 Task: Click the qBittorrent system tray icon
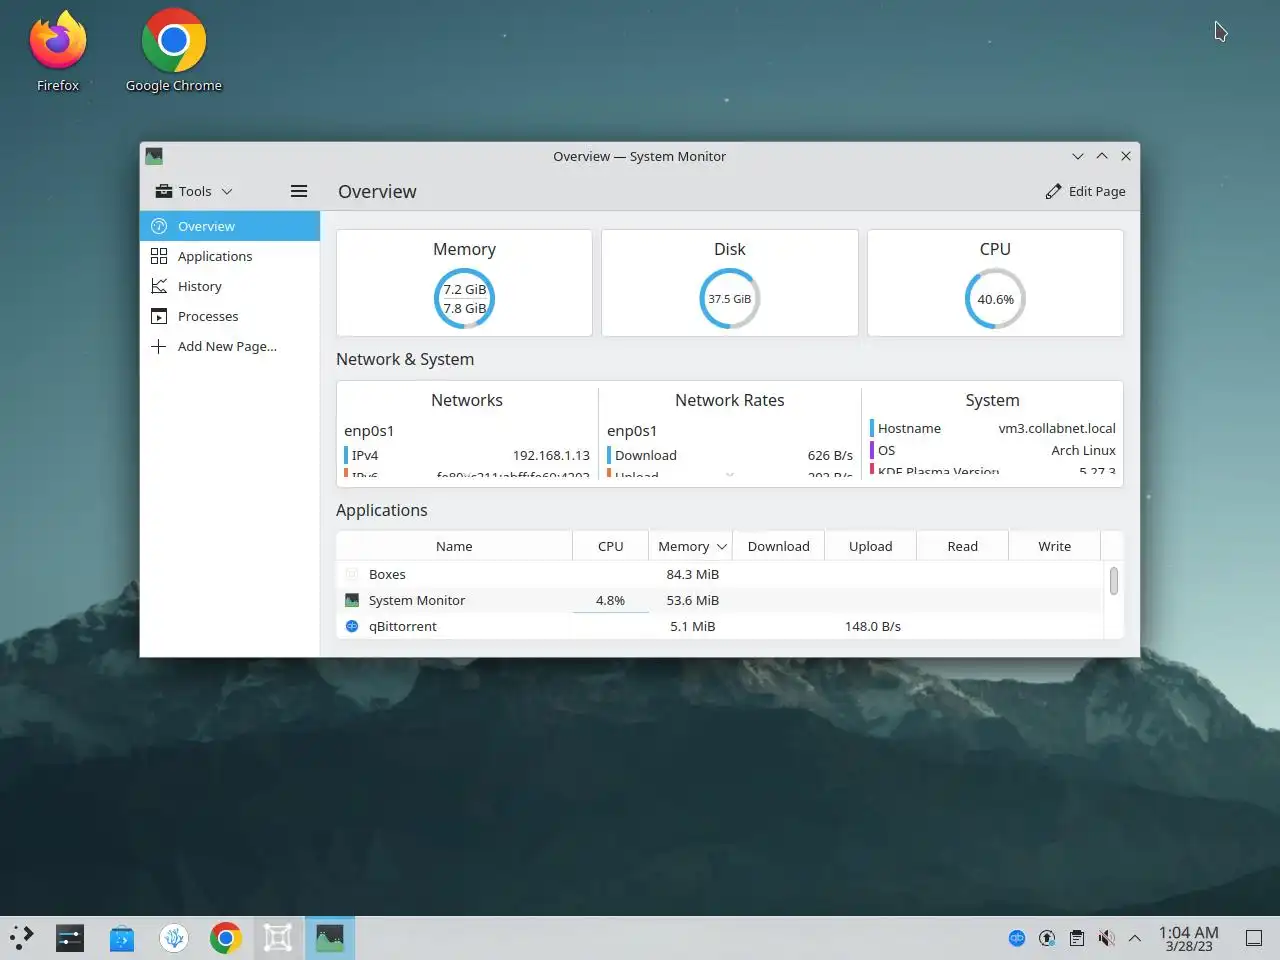(x=1017, y=938)
